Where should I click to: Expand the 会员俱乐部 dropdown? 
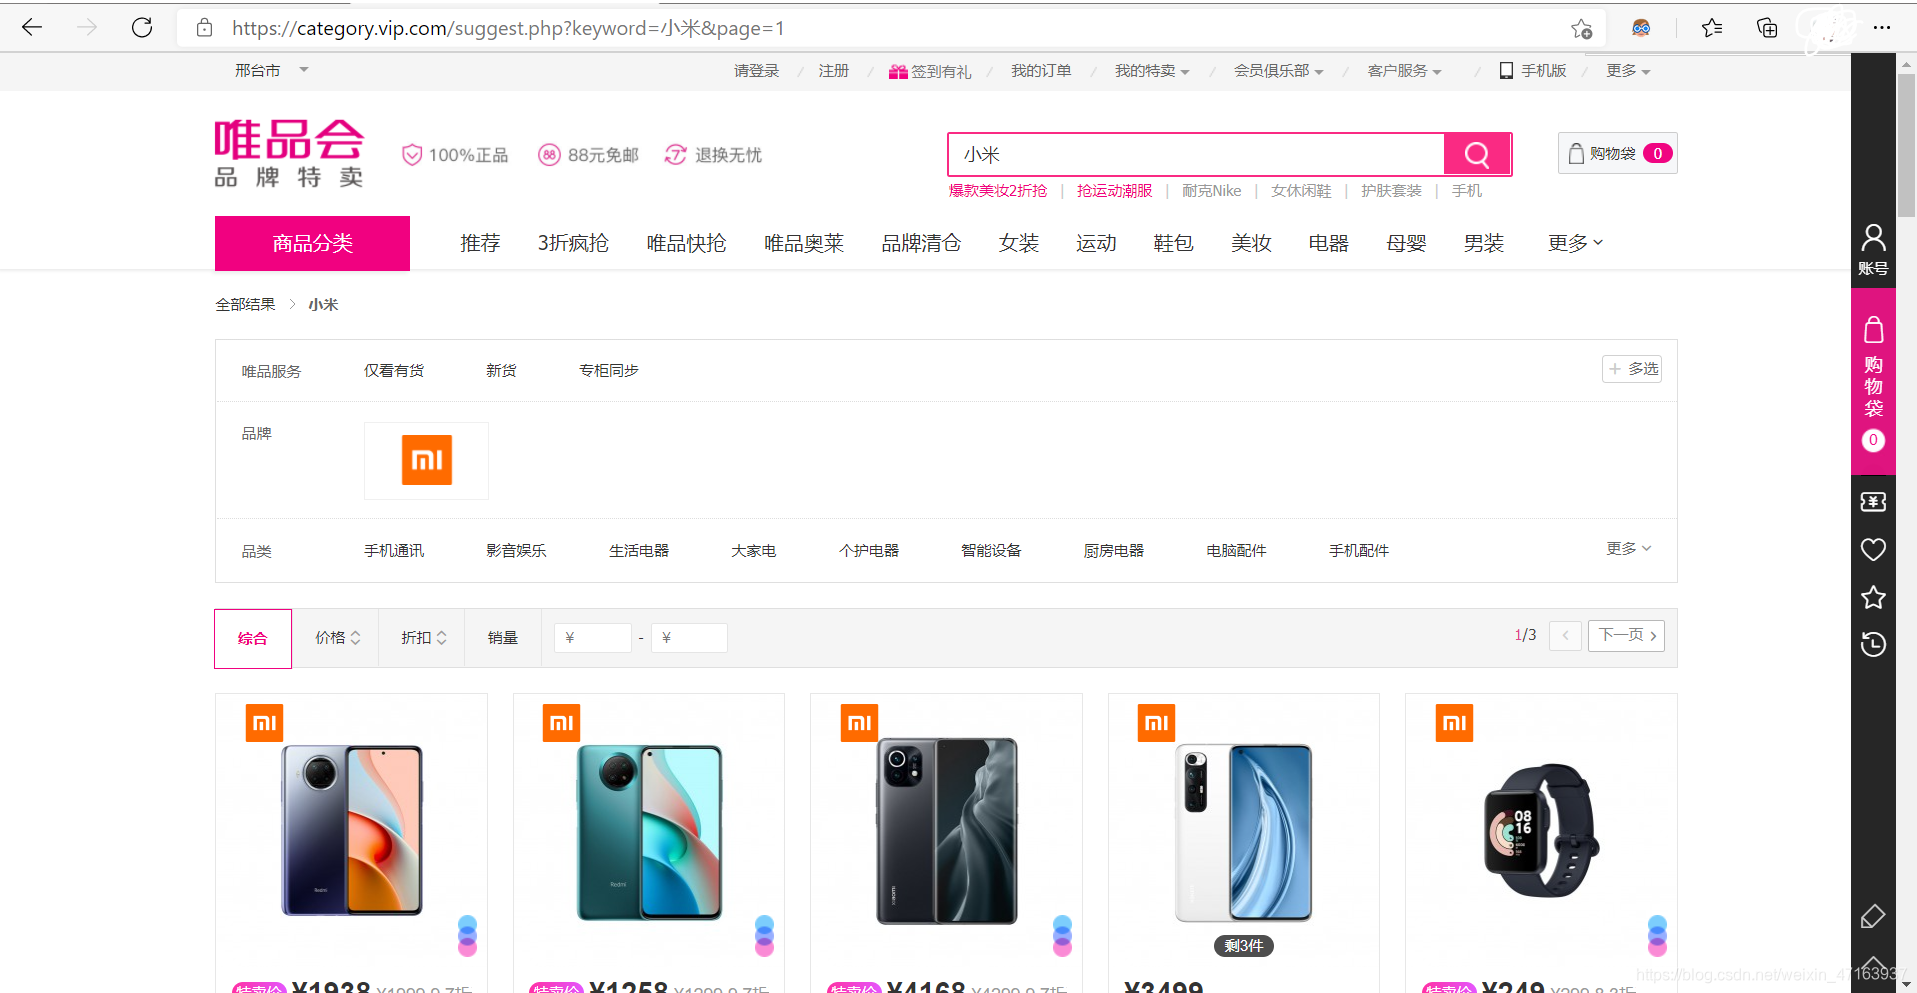tap(1278, 71)
